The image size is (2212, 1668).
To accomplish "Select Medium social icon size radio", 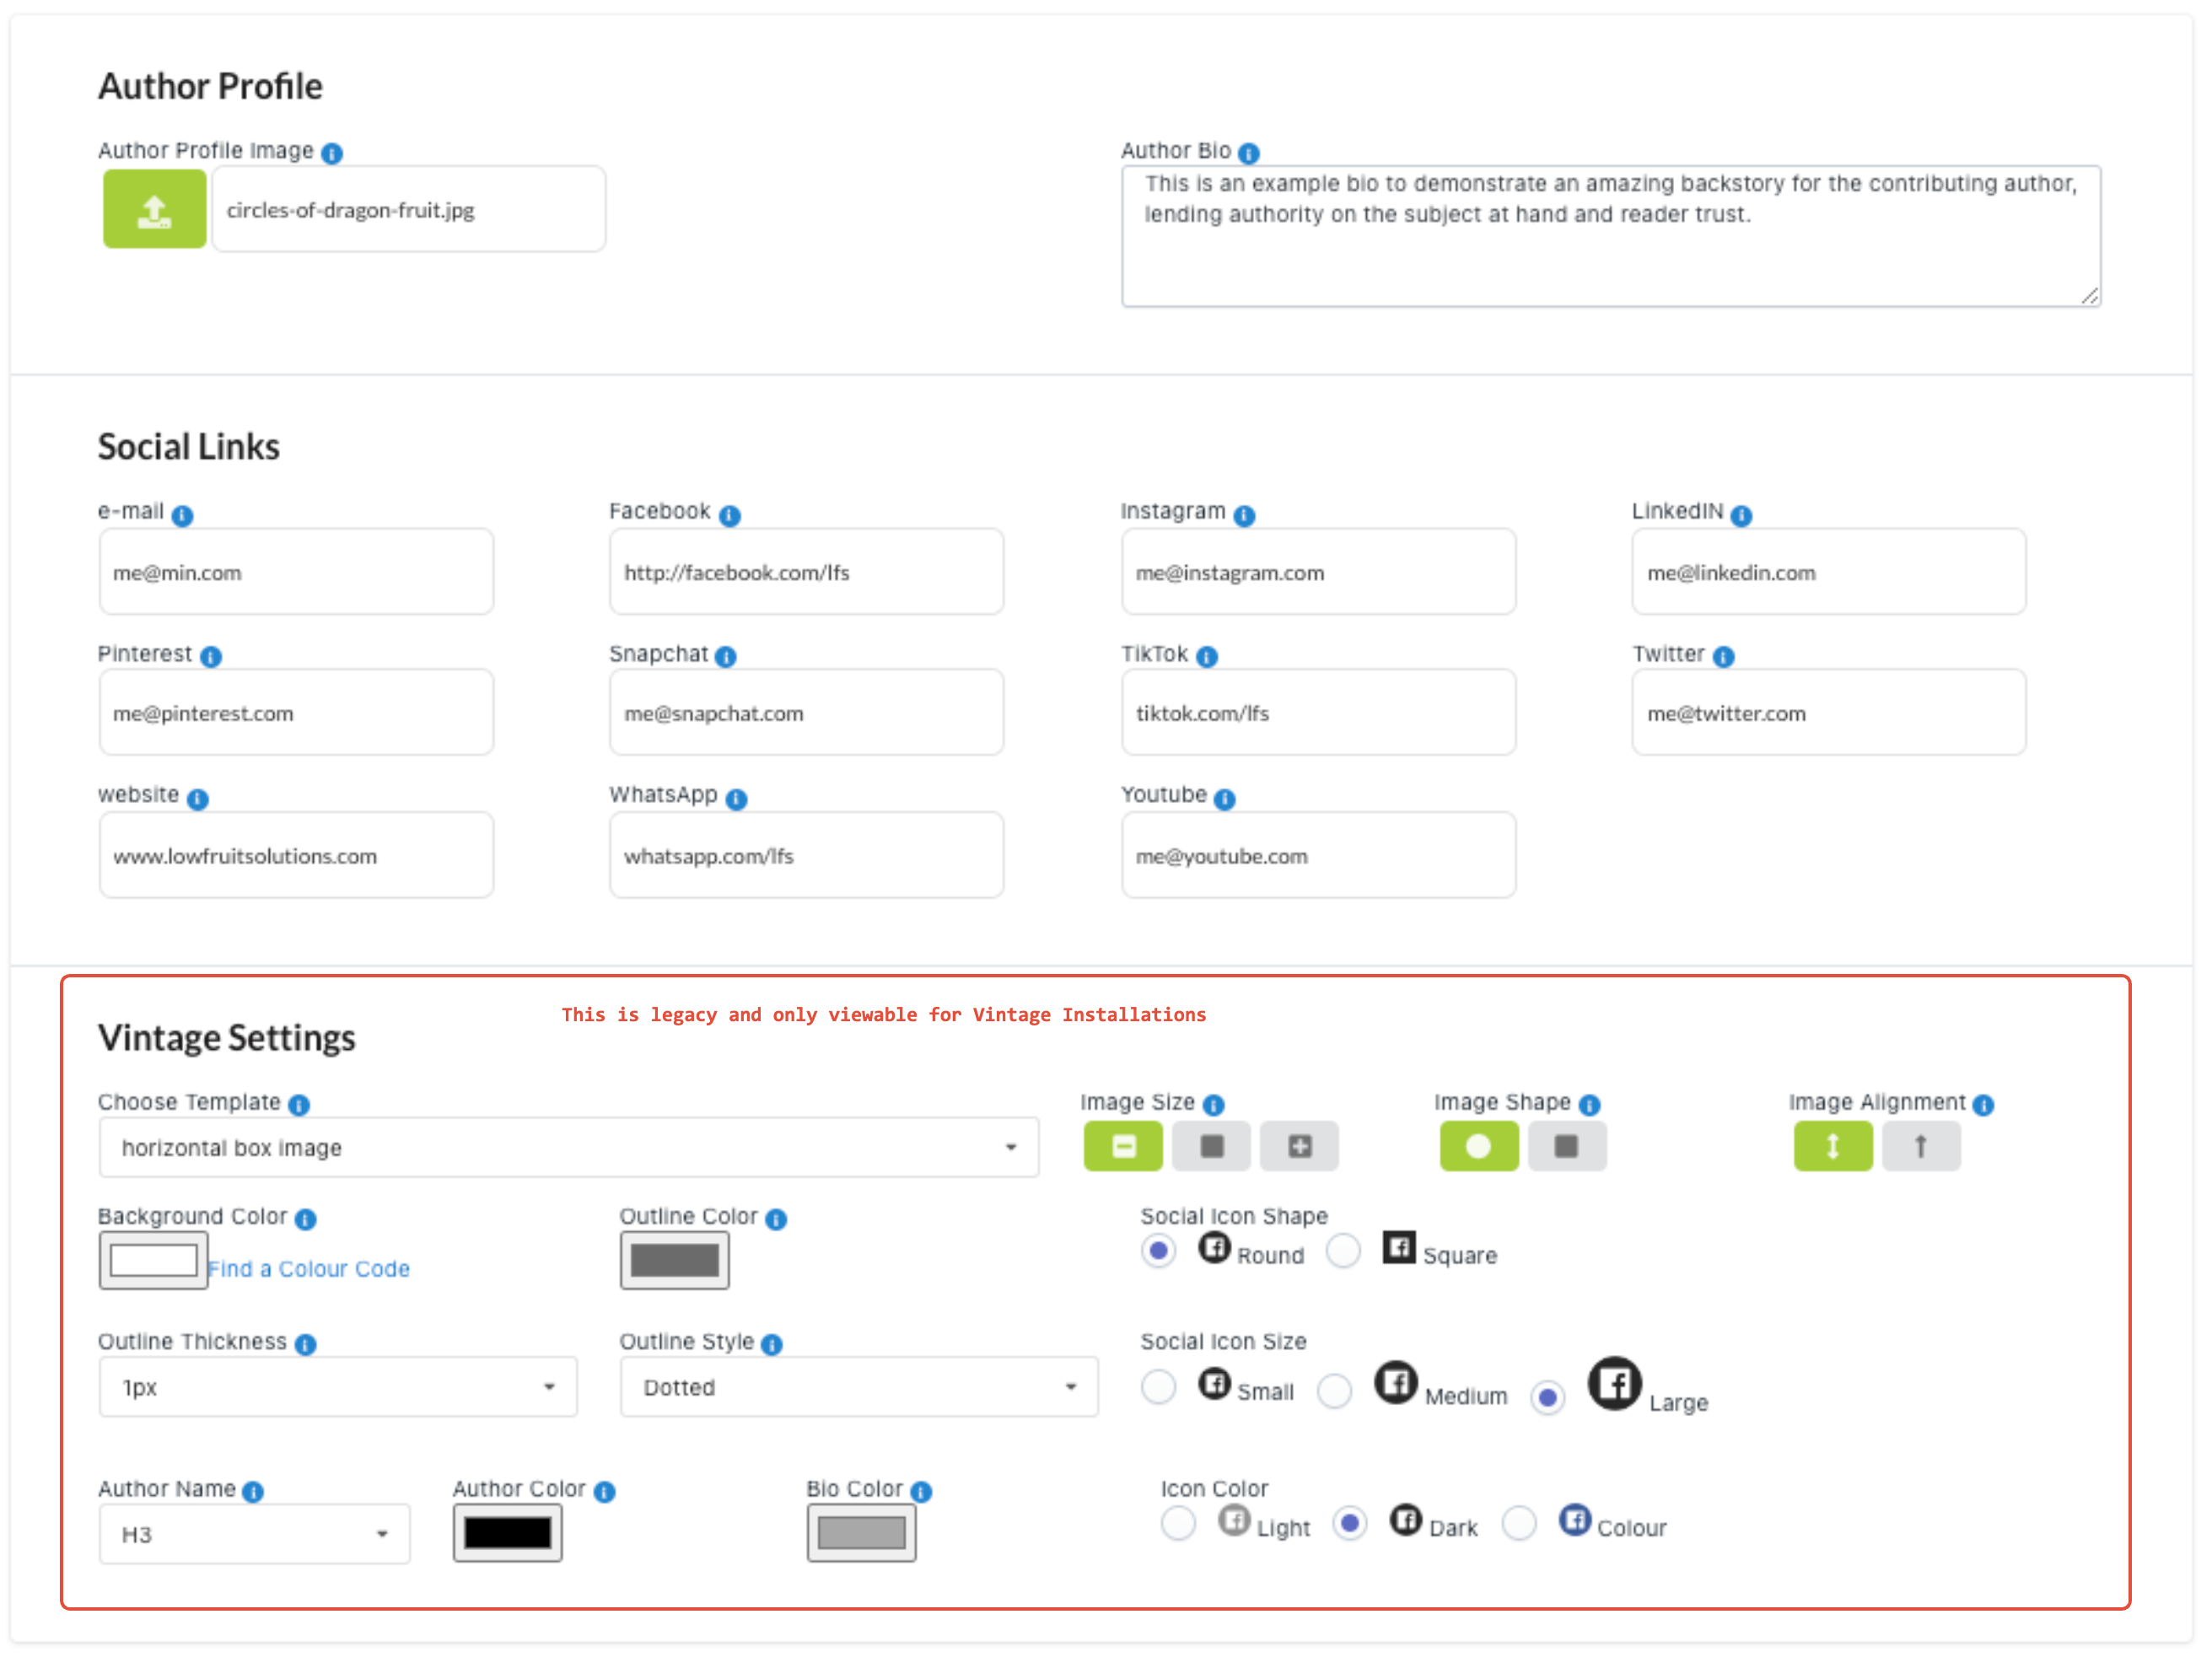I will pyautogui.click(x=1333, y=1391).
